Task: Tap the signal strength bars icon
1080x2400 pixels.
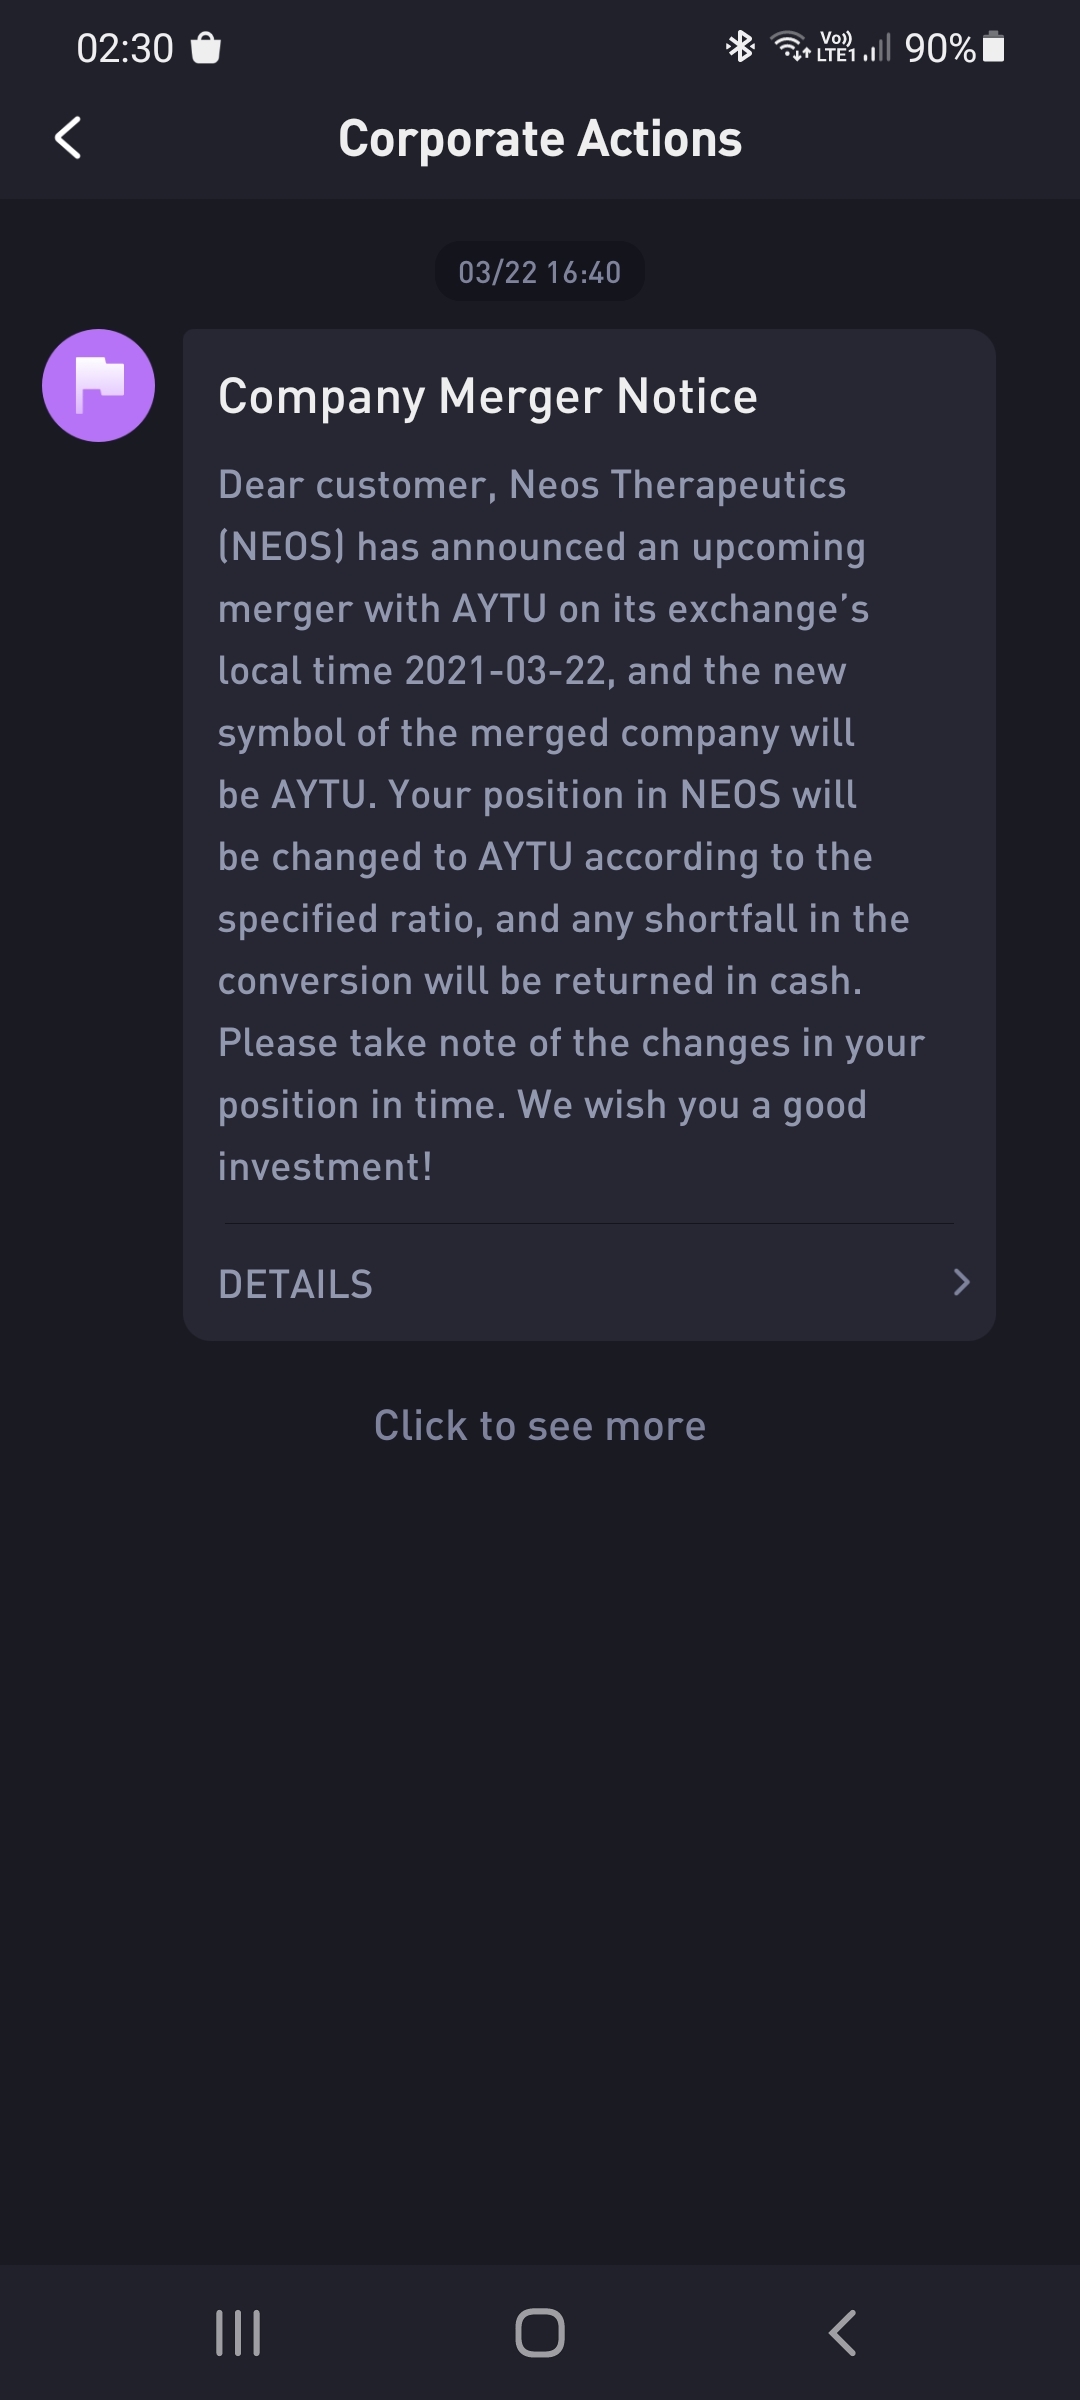Action: (x=877, y=48)
